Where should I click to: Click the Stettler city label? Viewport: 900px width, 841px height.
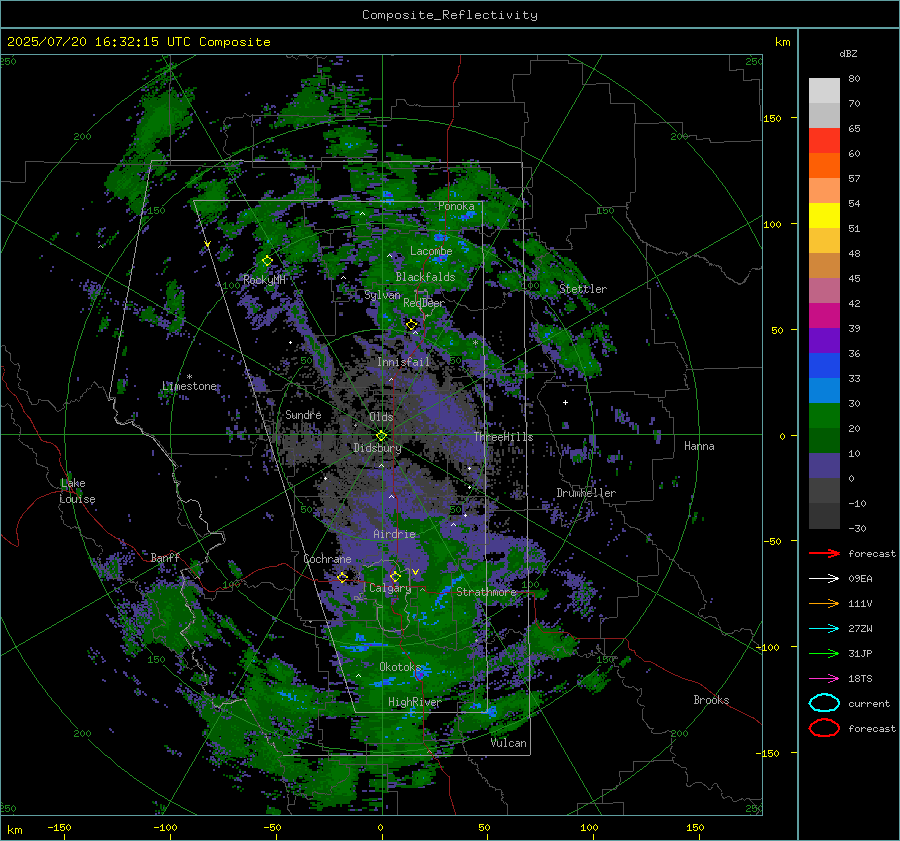point(583,289)
